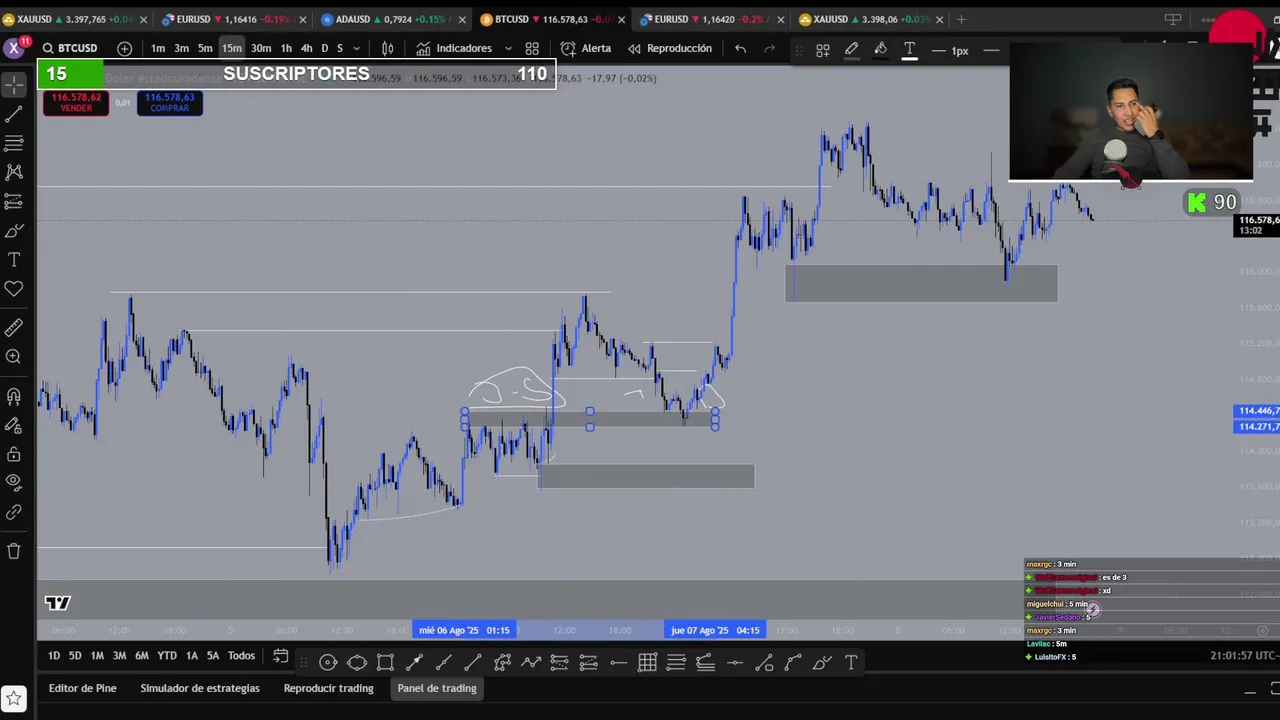Click the undo arrow
The height and width of the screenshot is (720, 1280).
740,48
